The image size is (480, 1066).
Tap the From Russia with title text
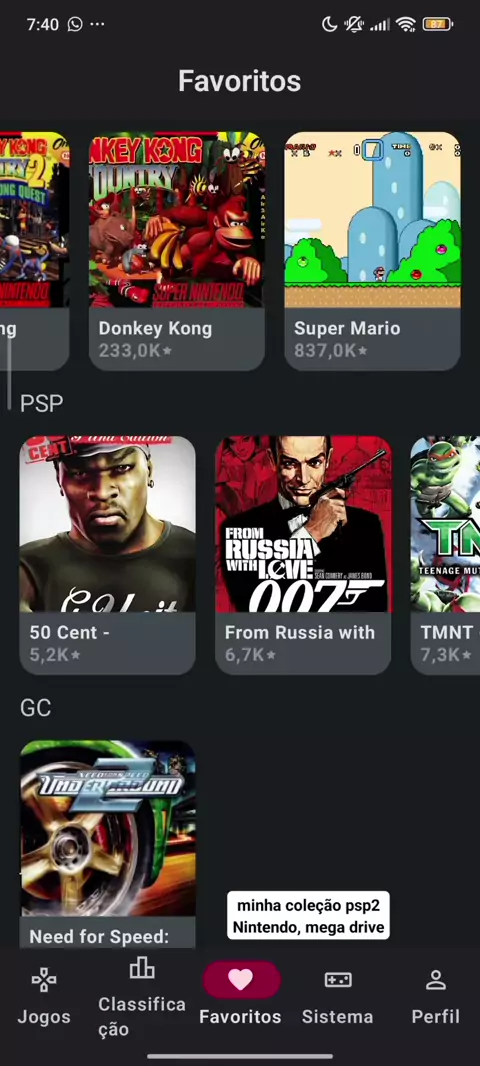(300, 633)
